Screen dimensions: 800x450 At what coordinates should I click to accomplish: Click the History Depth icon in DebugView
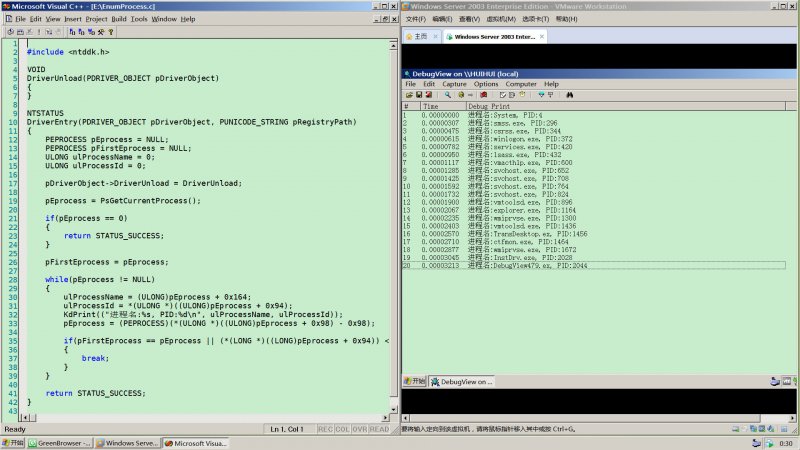pos(512,95)
